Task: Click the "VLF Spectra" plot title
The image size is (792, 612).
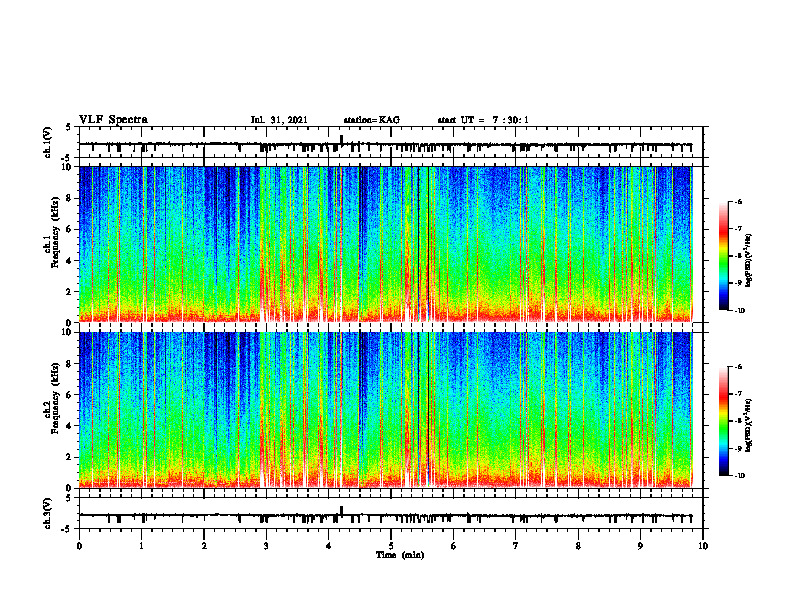Action: pos(113,120)
